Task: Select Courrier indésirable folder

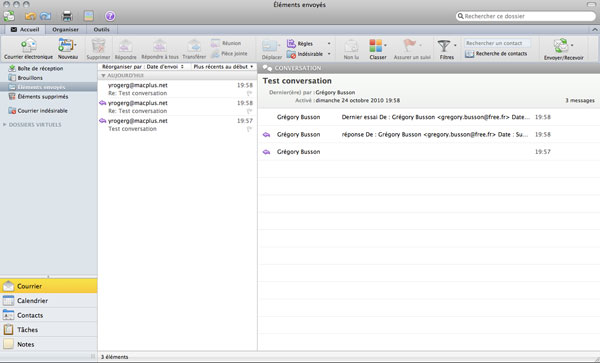Action: [49, 111]
